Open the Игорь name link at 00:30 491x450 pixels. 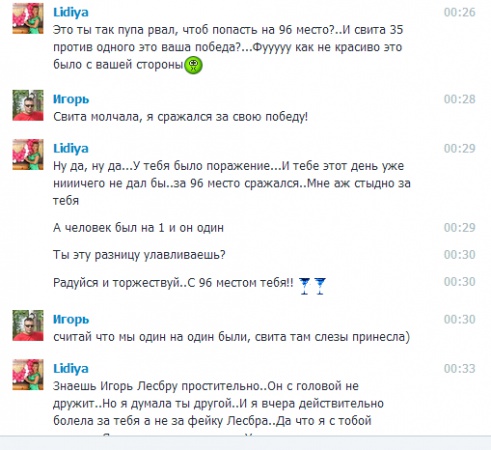[71, 319]
